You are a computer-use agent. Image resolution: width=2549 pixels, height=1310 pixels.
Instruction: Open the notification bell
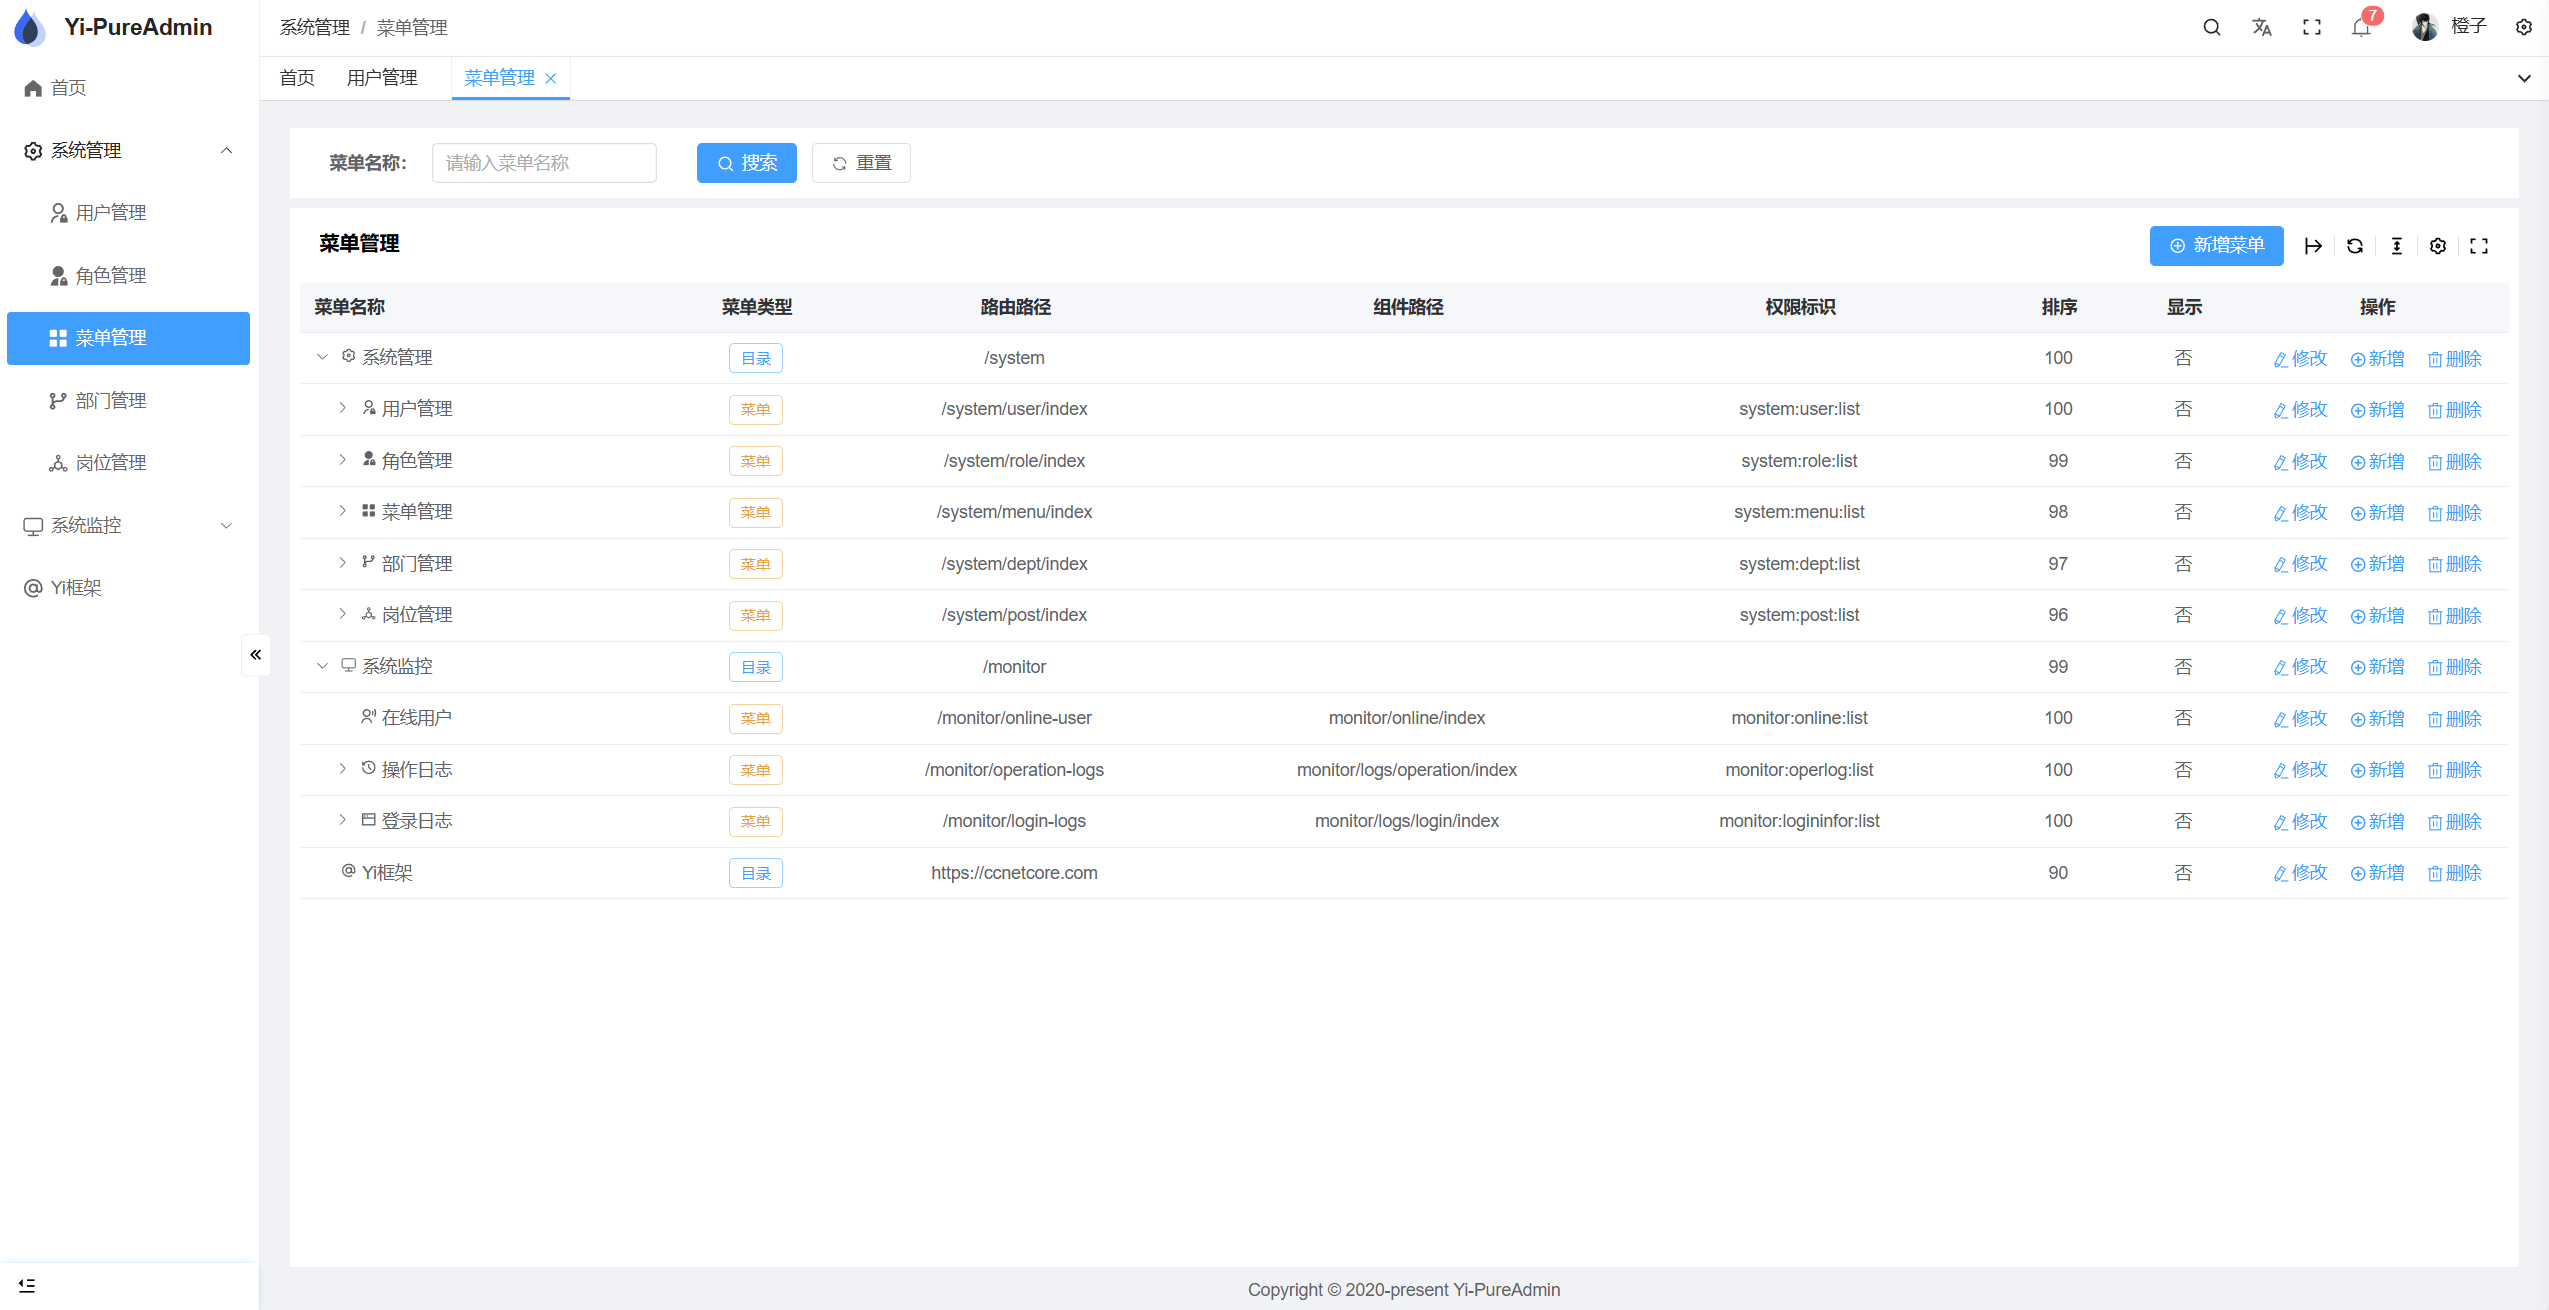pos(2361,27)
